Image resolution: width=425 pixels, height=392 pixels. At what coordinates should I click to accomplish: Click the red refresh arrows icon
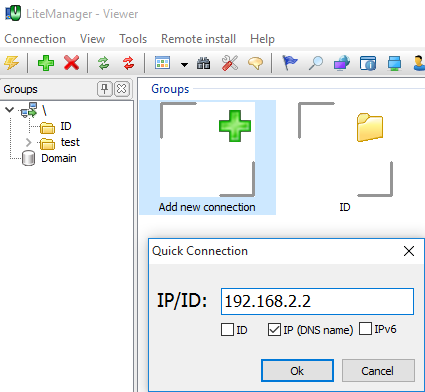point(128,63)
